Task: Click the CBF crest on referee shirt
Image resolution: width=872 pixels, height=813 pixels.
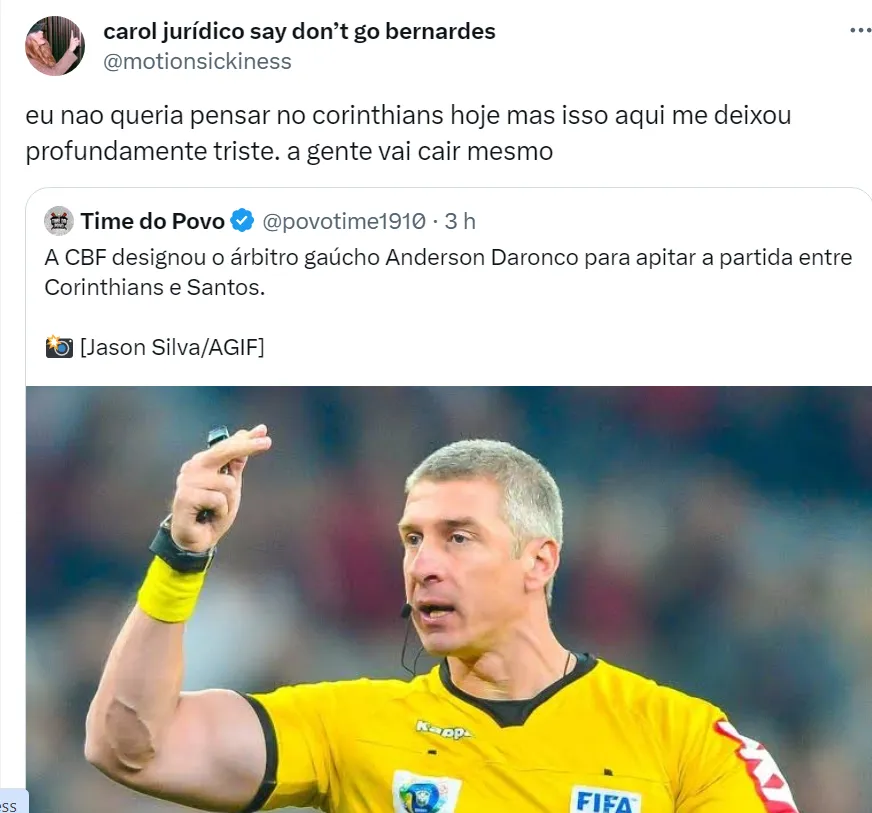Action: (425, 792)
